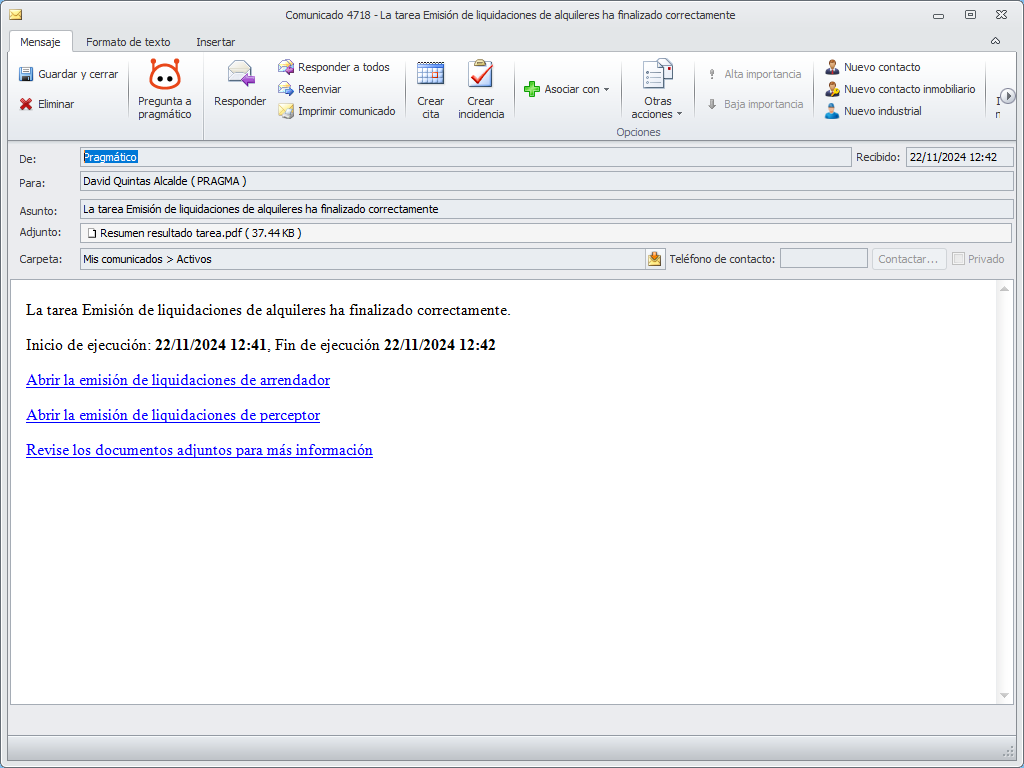Open link Abrir la emisión de liquidaciones de perceptor
The image size is (1024, 768).
pos(173,415)
